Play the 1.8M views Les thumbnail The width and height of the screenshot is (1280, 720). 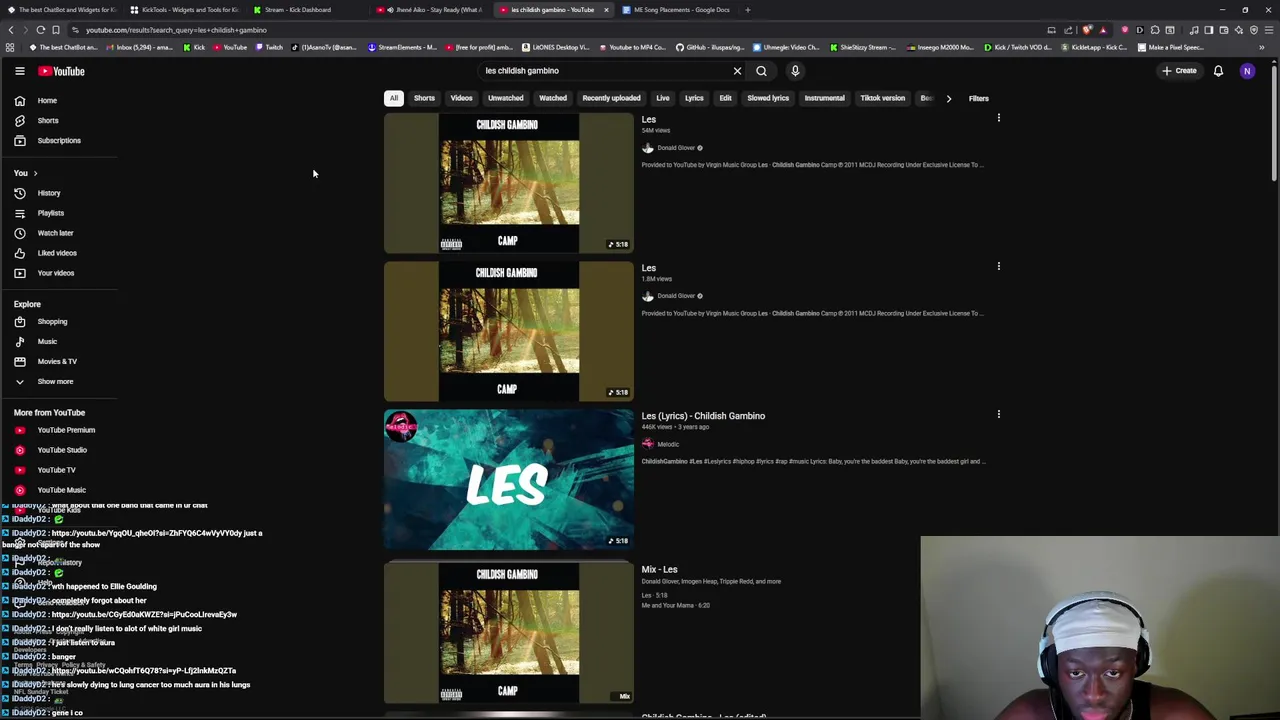(x=509, y=331)
